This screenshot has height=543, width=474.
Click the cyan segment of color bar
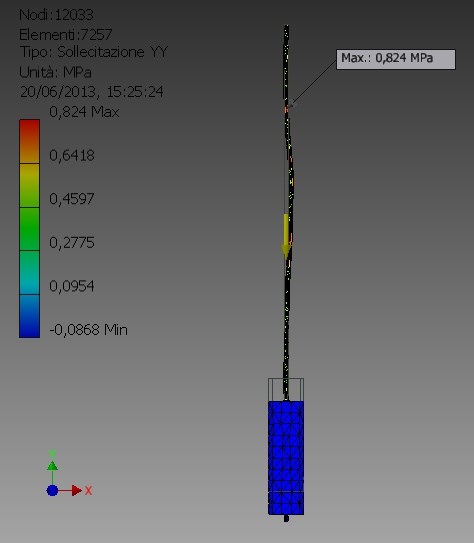point(29,273)
